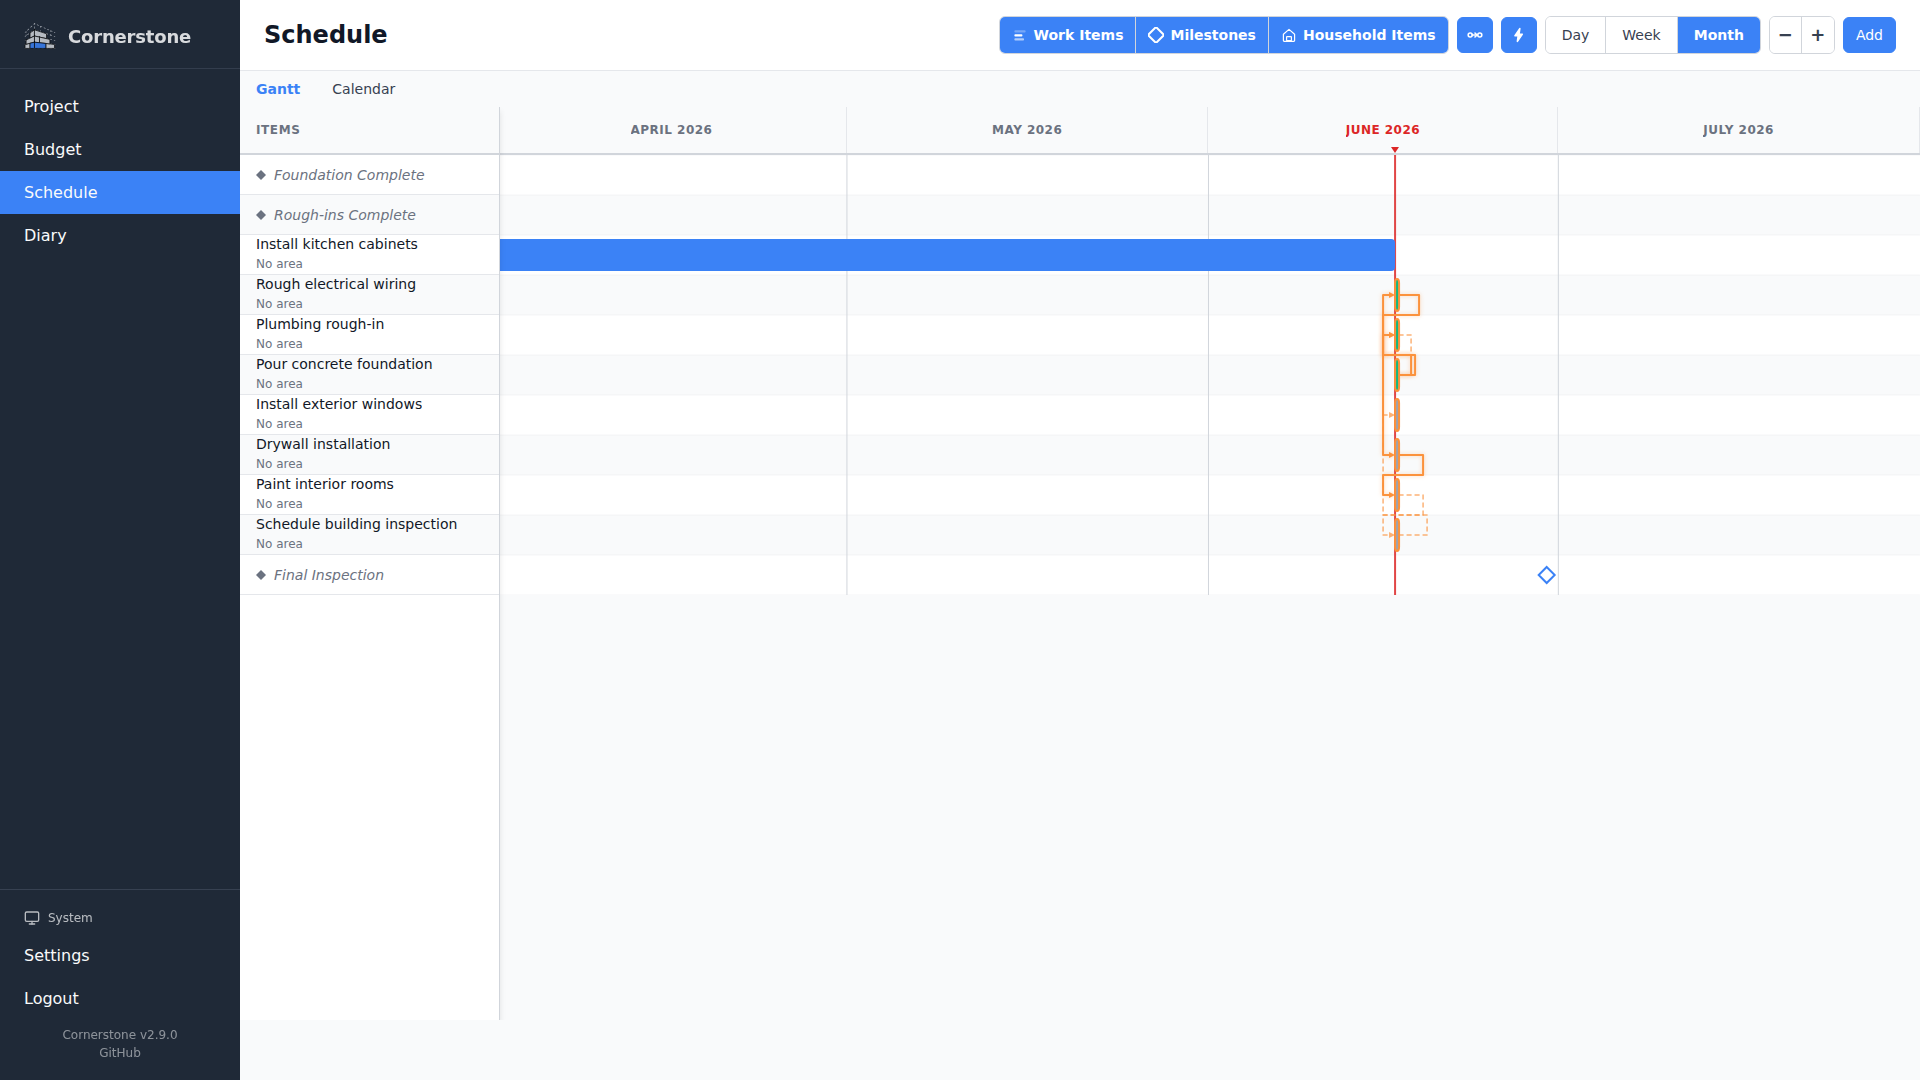Viewport: 1920px width, 1080px height.
Task: Zoom out with the minus button
Action: (x=1785, y=35)
